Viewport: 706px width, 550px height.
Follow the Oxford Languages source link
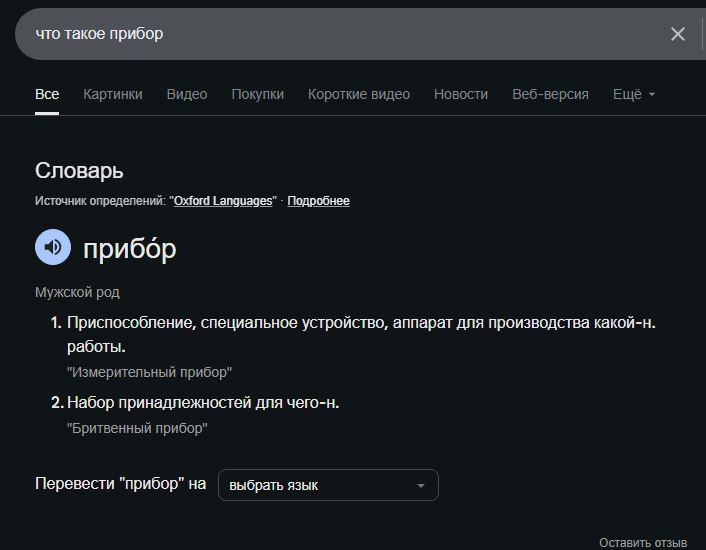tap(223, 201)
